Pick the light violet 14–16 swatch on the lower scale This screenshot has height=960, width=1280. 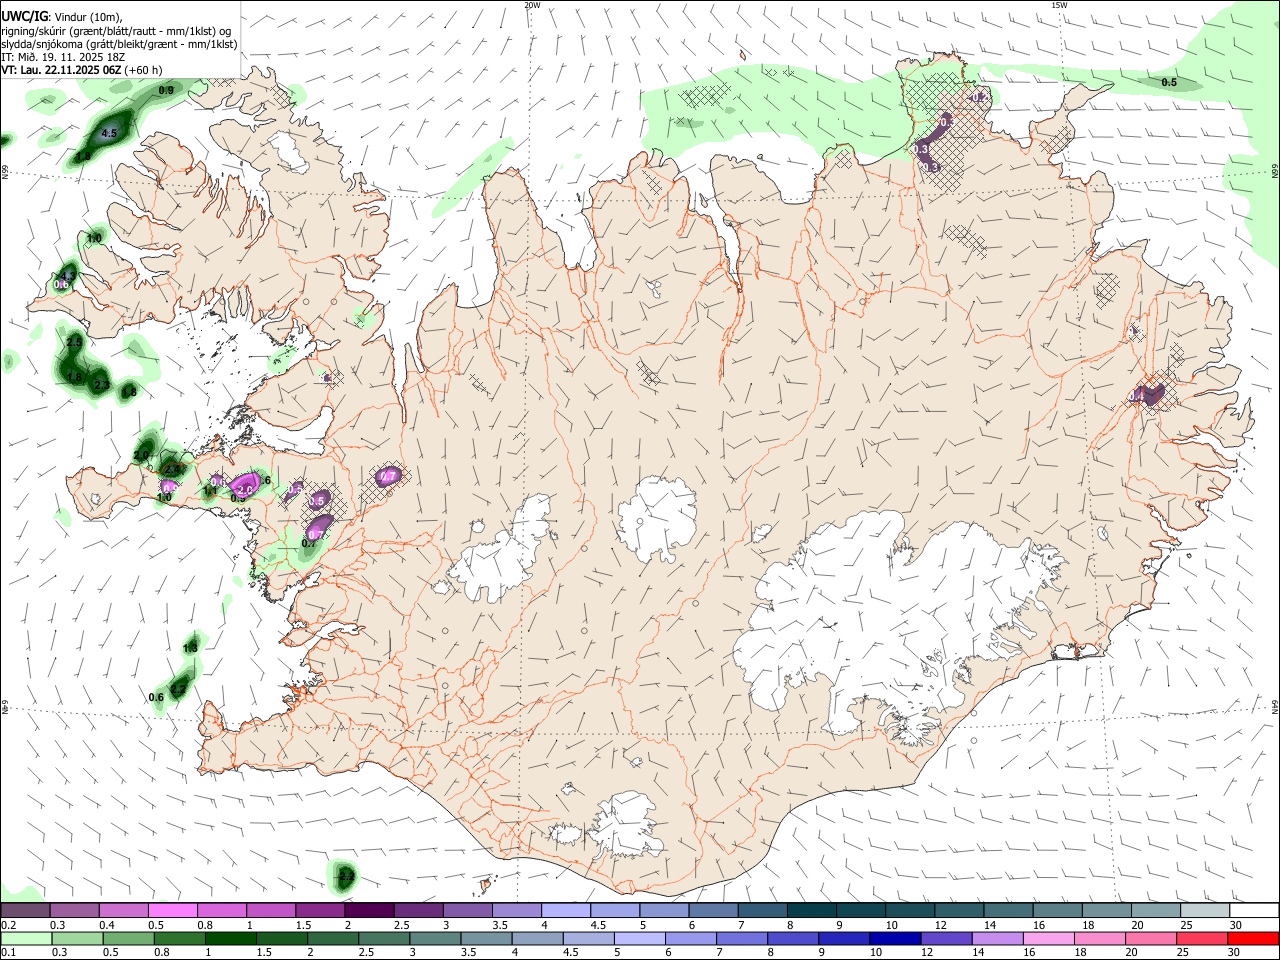tap(997, 939)
